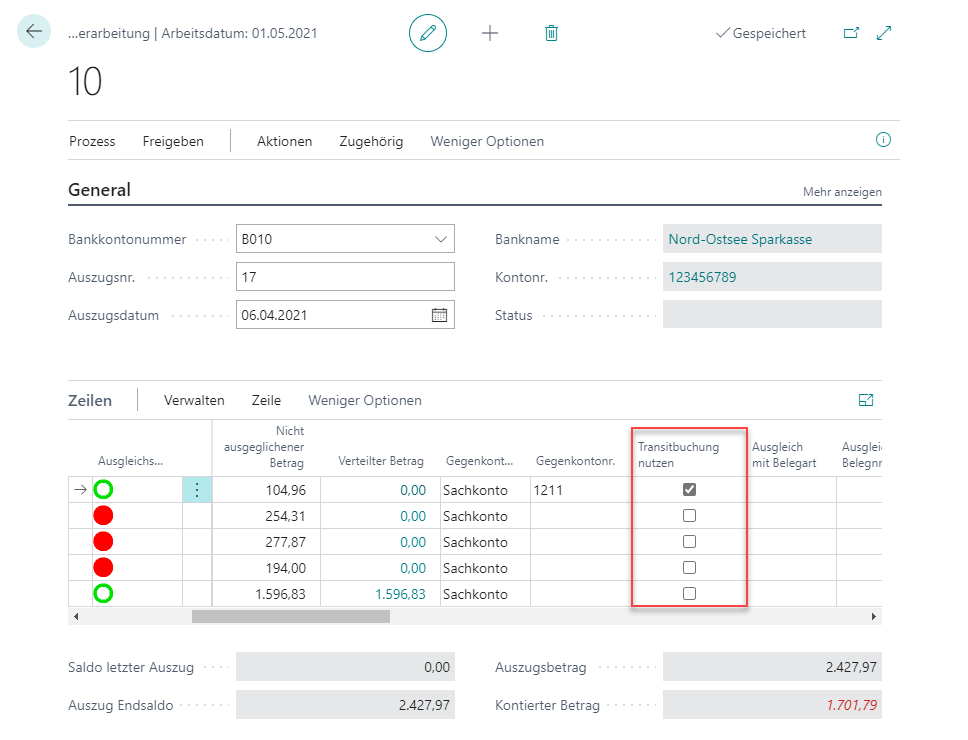The height and width of the screenshot is (740, 968).
Task: Open the Verwalten menu in Zeilen
Action: 194,400
